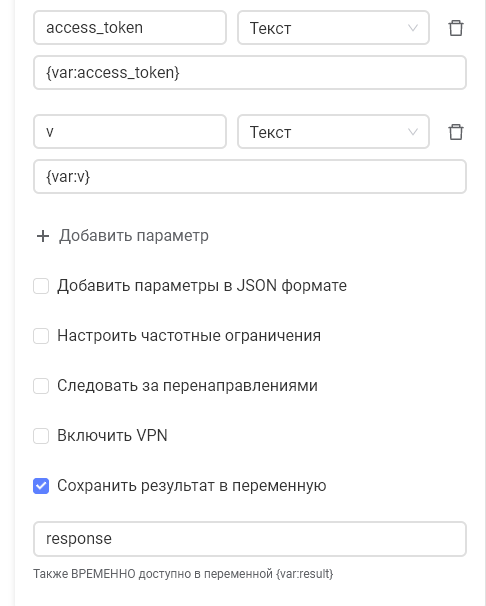
Task: Check the Настроить частотные ограничения box
Action: 41,336
